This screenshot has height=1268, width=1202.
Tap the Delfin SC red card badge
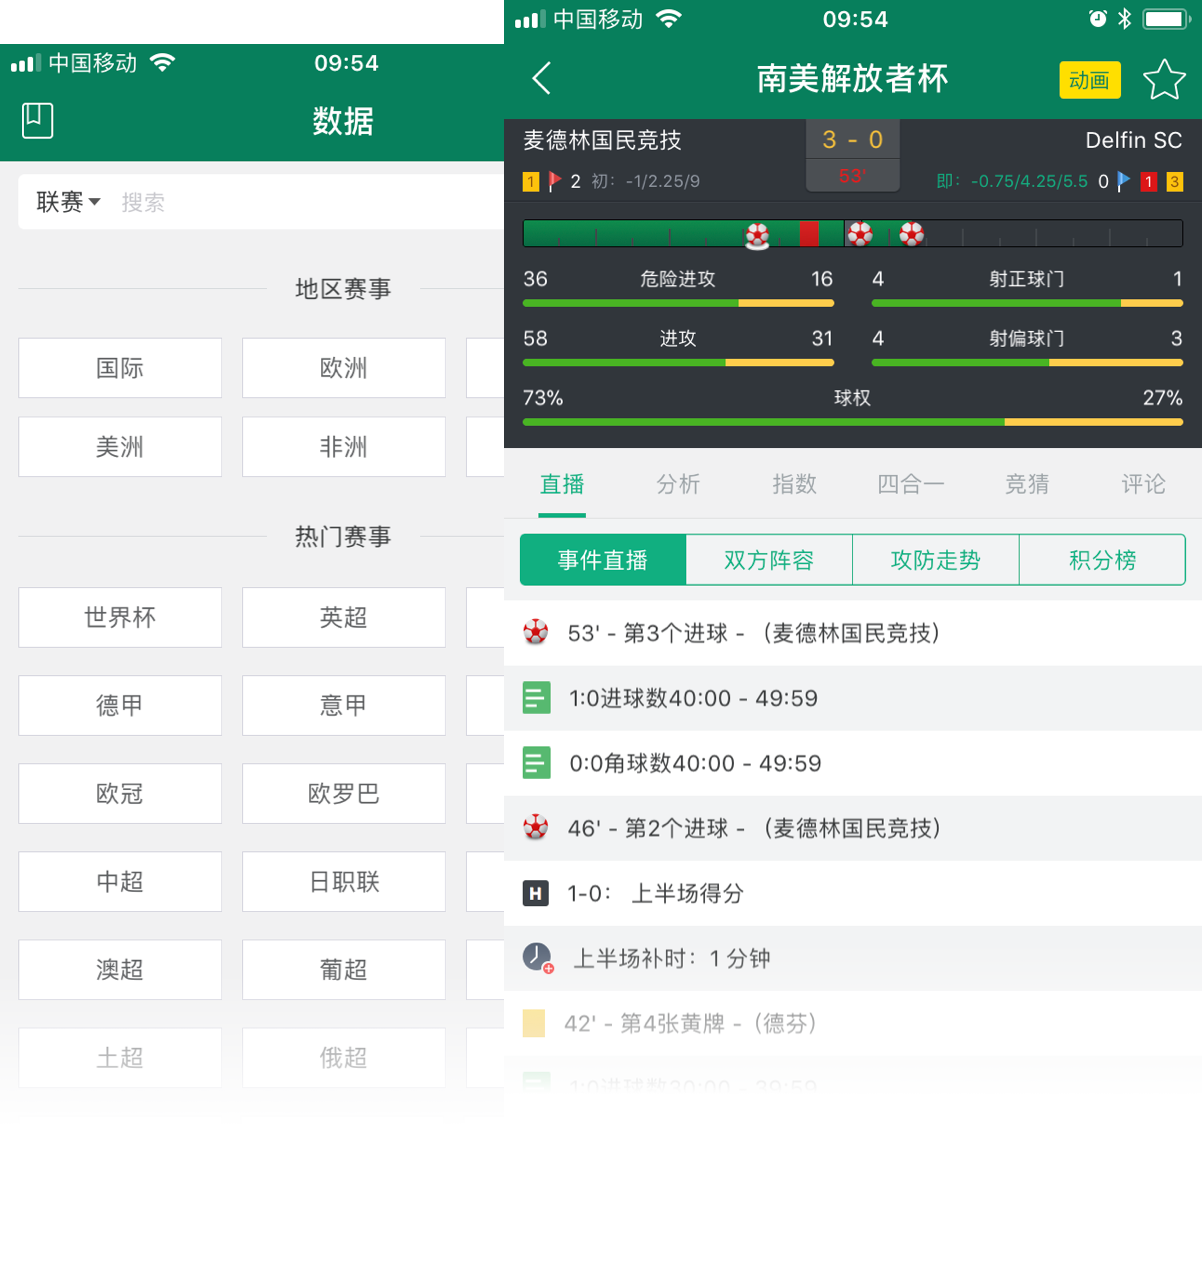tap(1149, 181)
